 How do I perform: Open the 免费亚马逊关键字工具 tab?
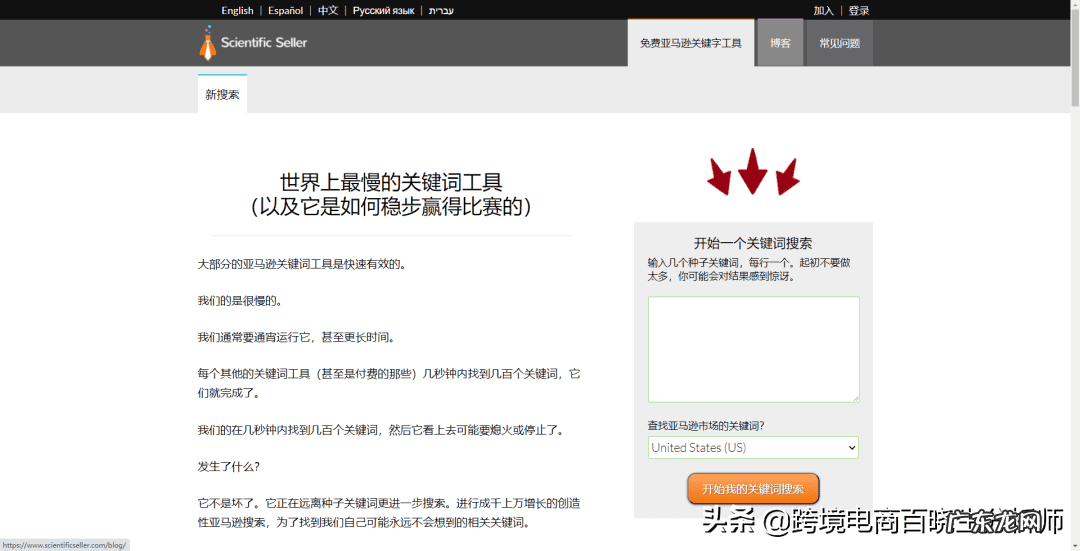[x=690, y=43]
